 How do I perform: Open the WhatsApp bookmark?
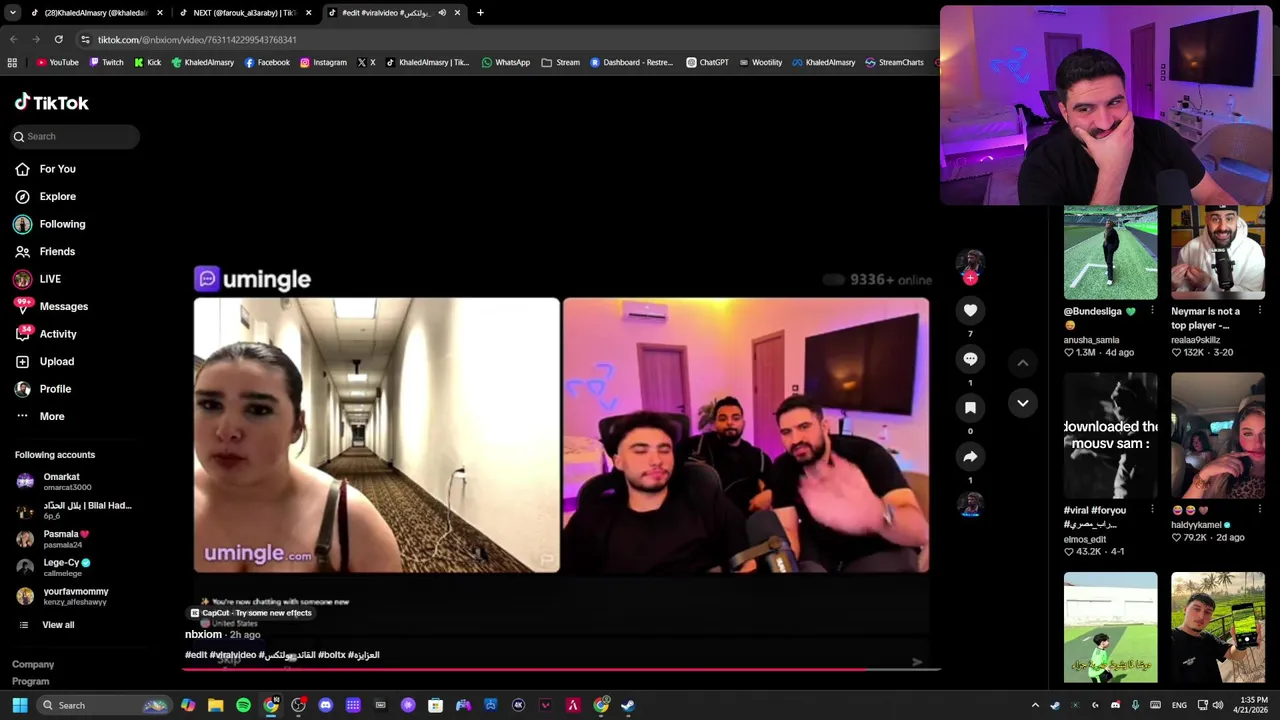pos(506,62)
